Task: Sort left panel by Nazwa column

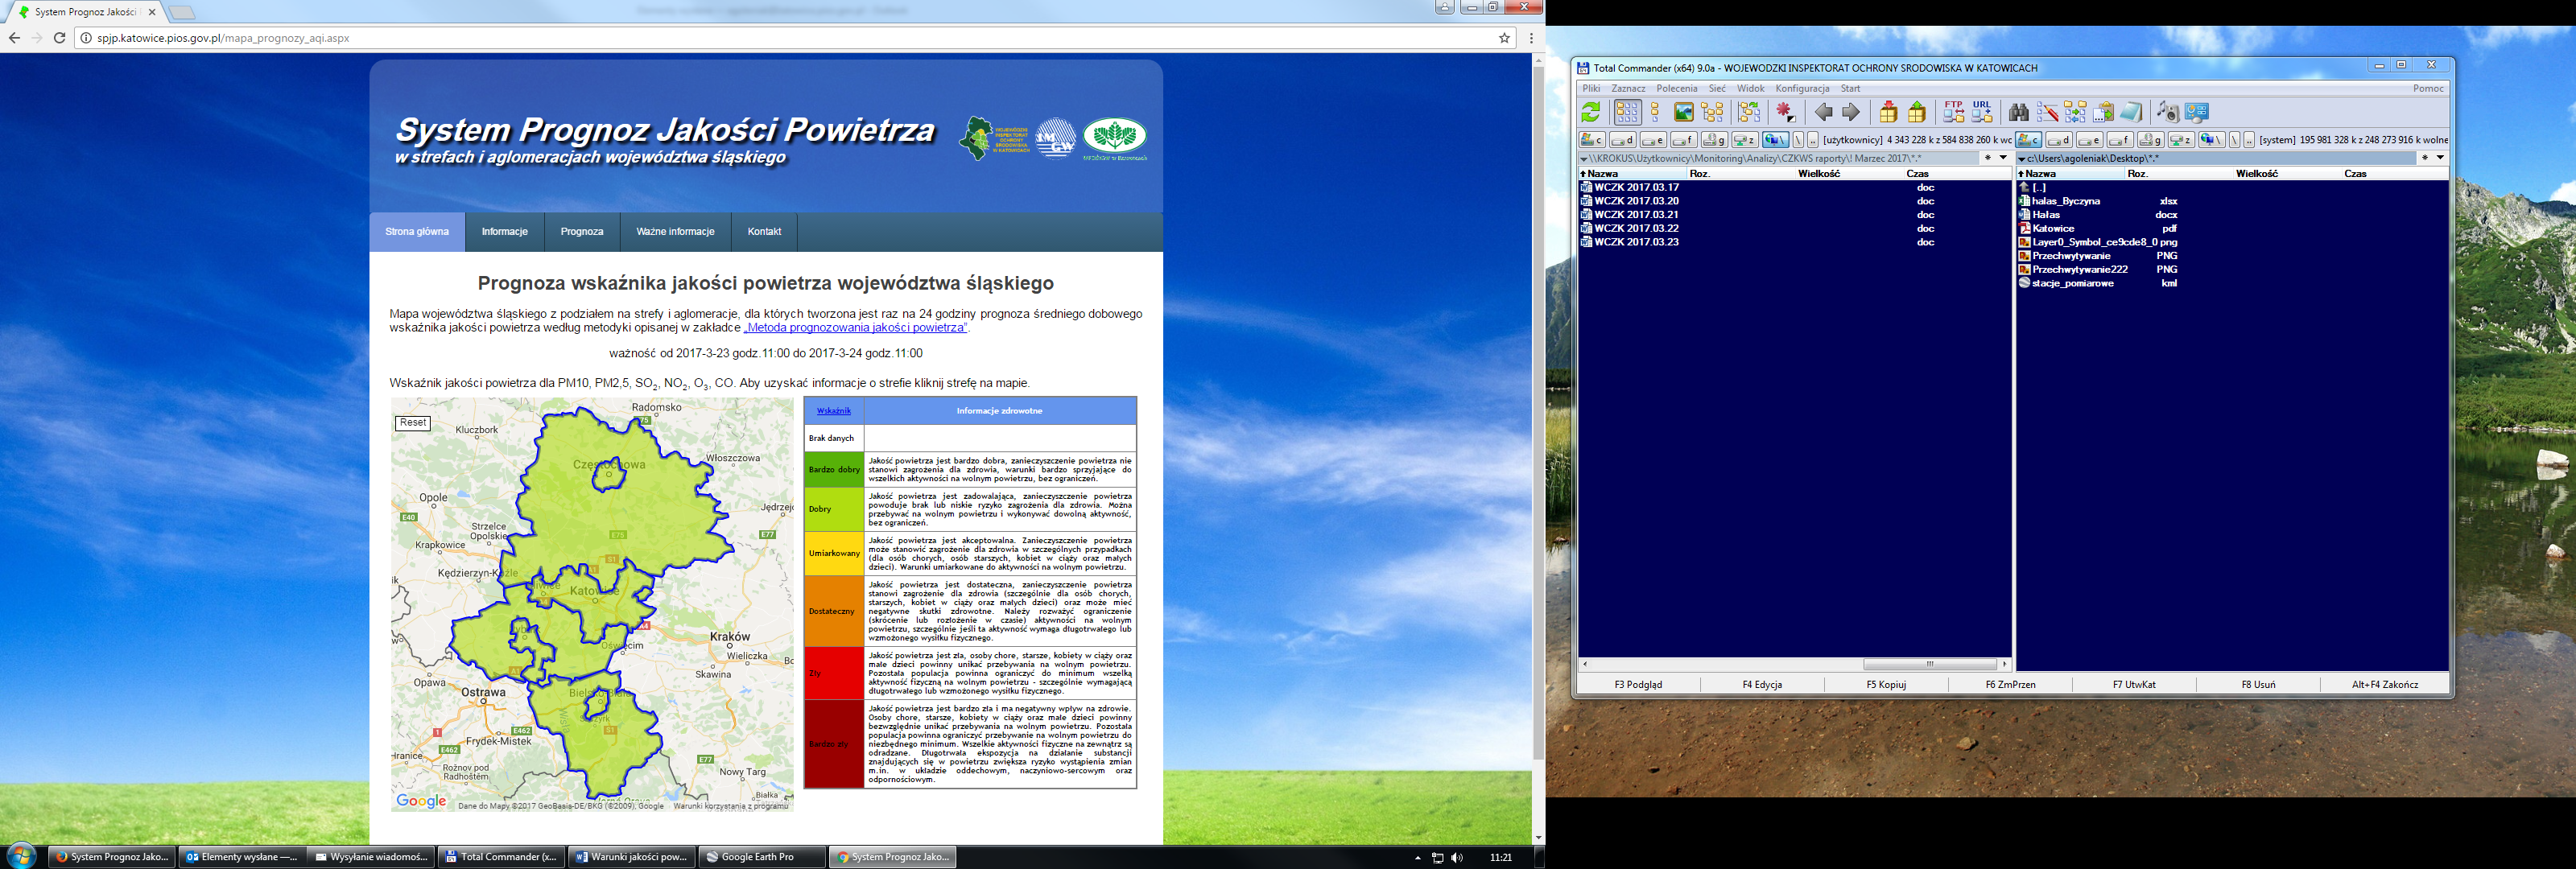Action: tap(1633, 174)
